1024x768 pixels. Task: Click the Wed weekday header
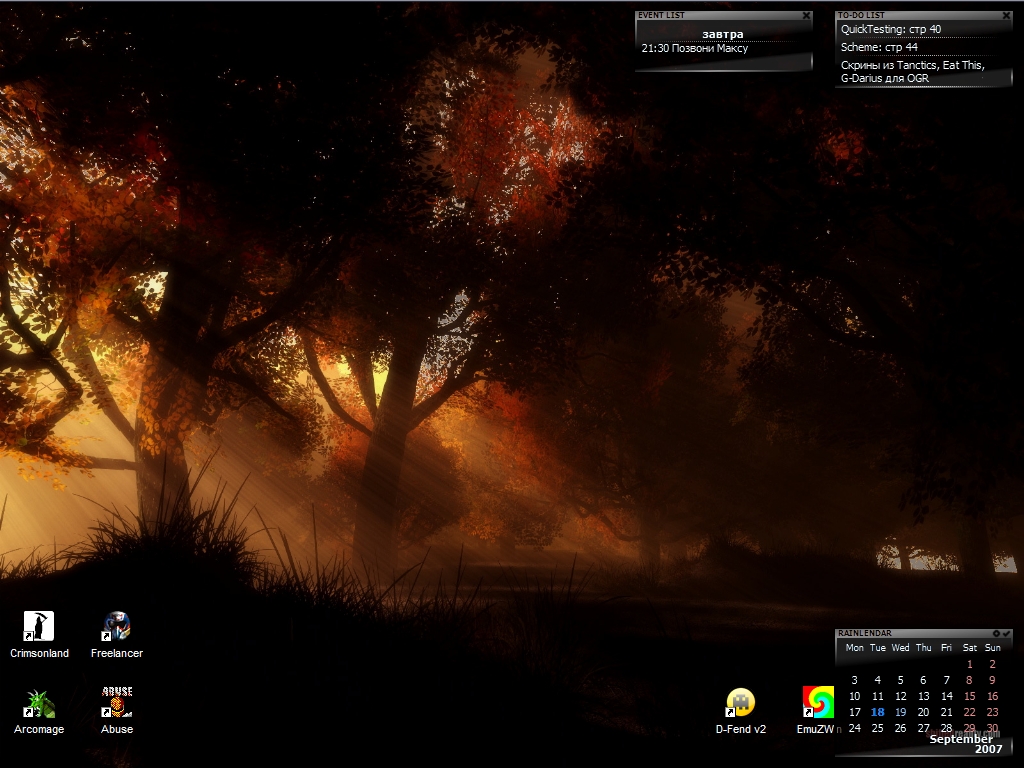[x=901, y=648]
